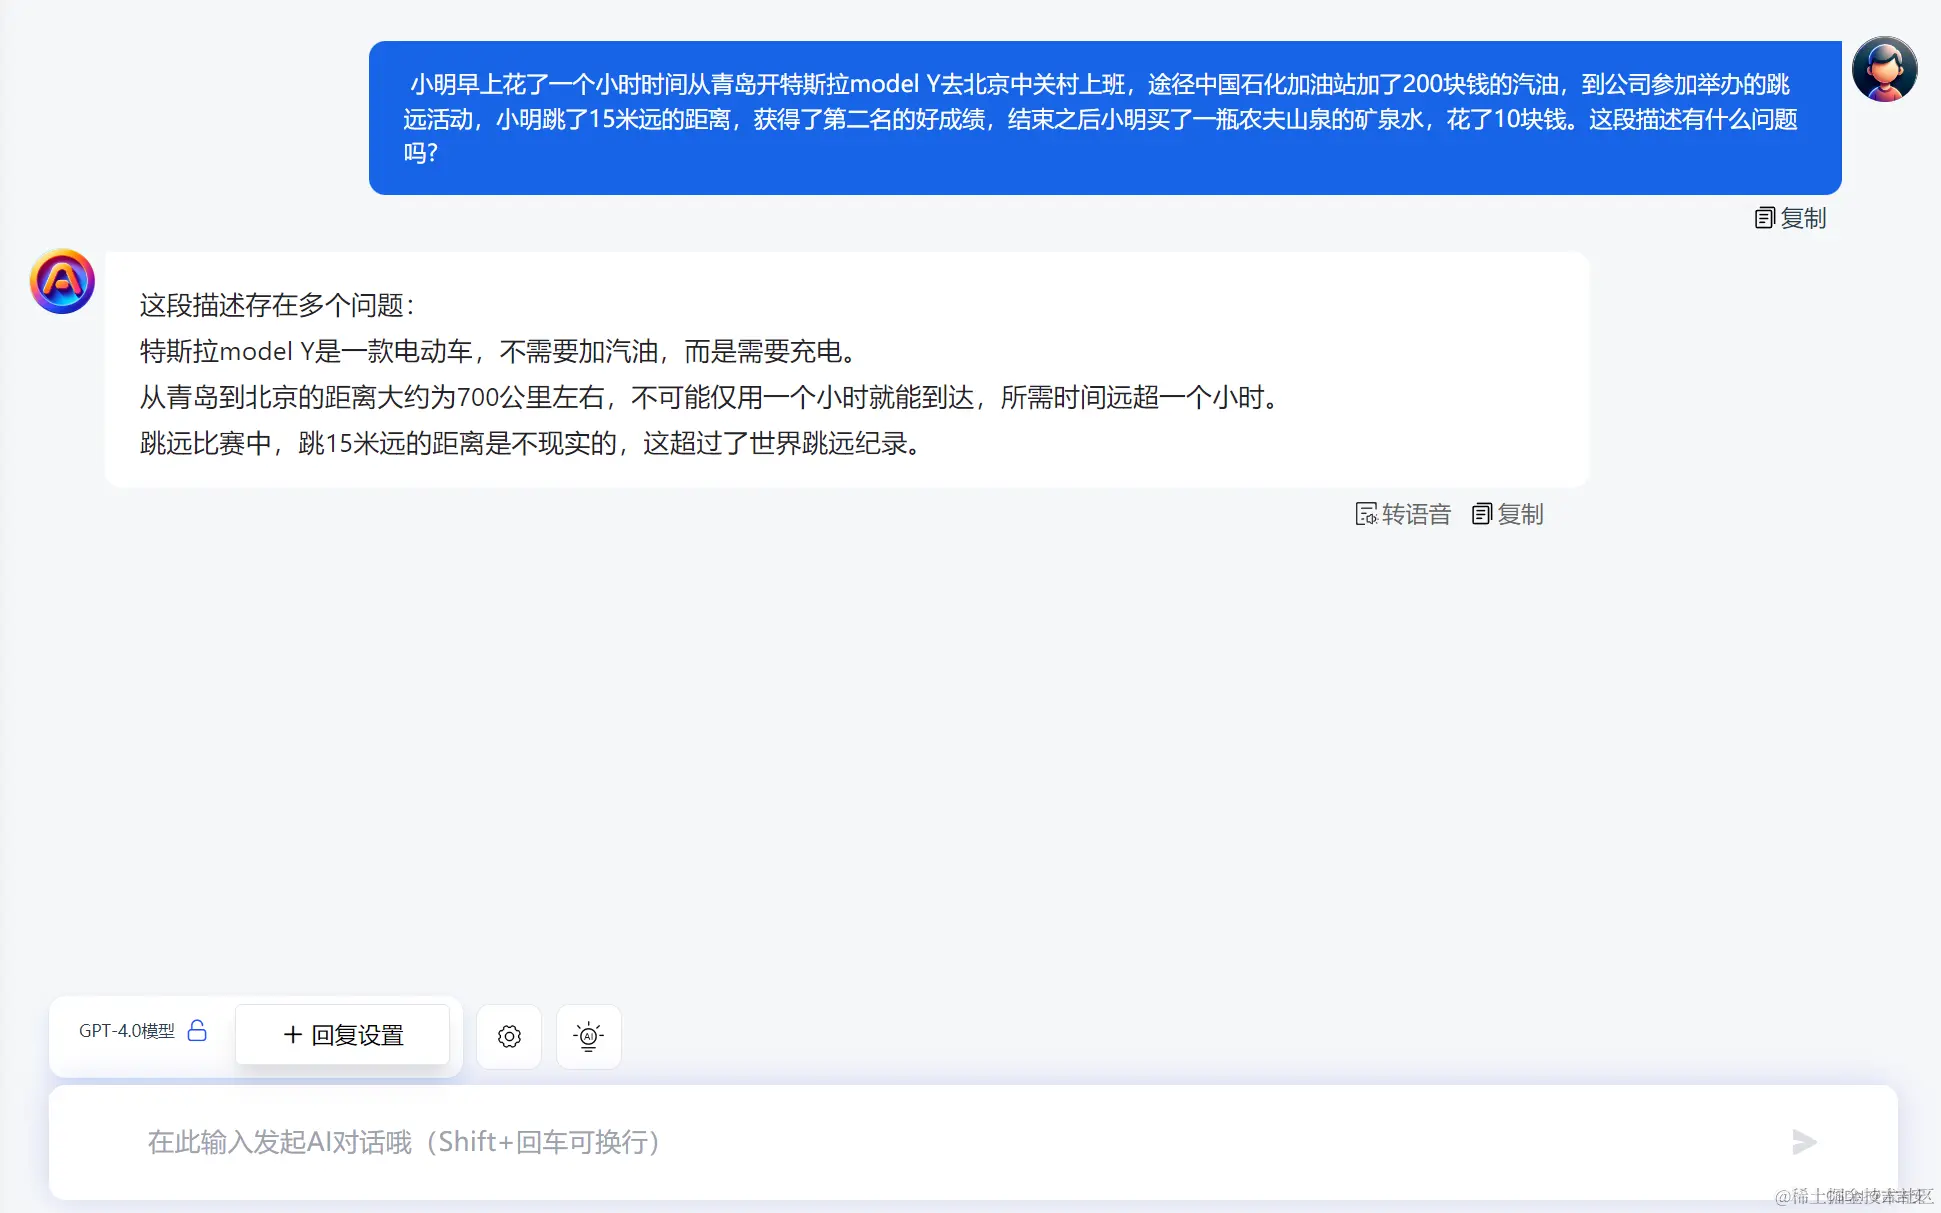The height and width of the screenshot is (1213, 1941).
Task: Click 复制 to copy the AI answer text
Action: 1521,514
